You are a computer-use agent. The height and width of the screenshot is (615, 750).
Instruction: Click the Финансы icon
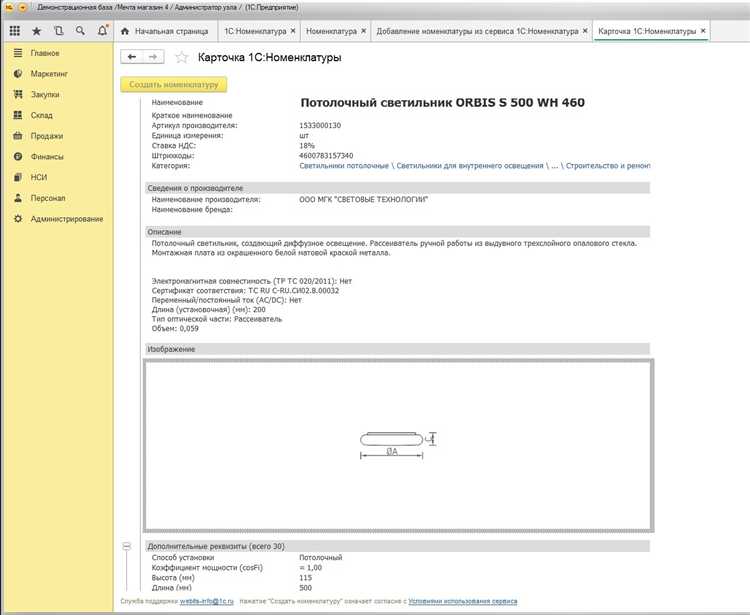(x=18, y=156)
